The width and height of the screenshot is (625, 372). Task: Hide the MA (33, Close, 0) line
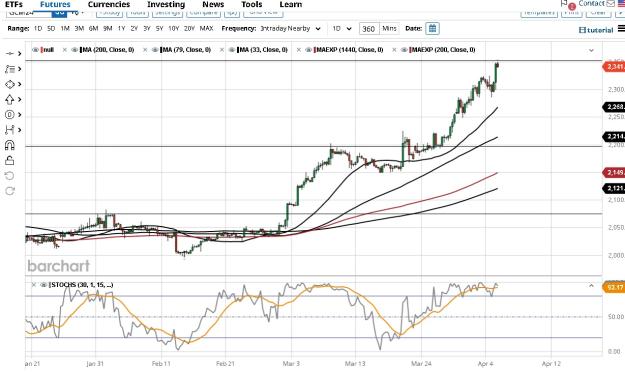pos(232,50)
